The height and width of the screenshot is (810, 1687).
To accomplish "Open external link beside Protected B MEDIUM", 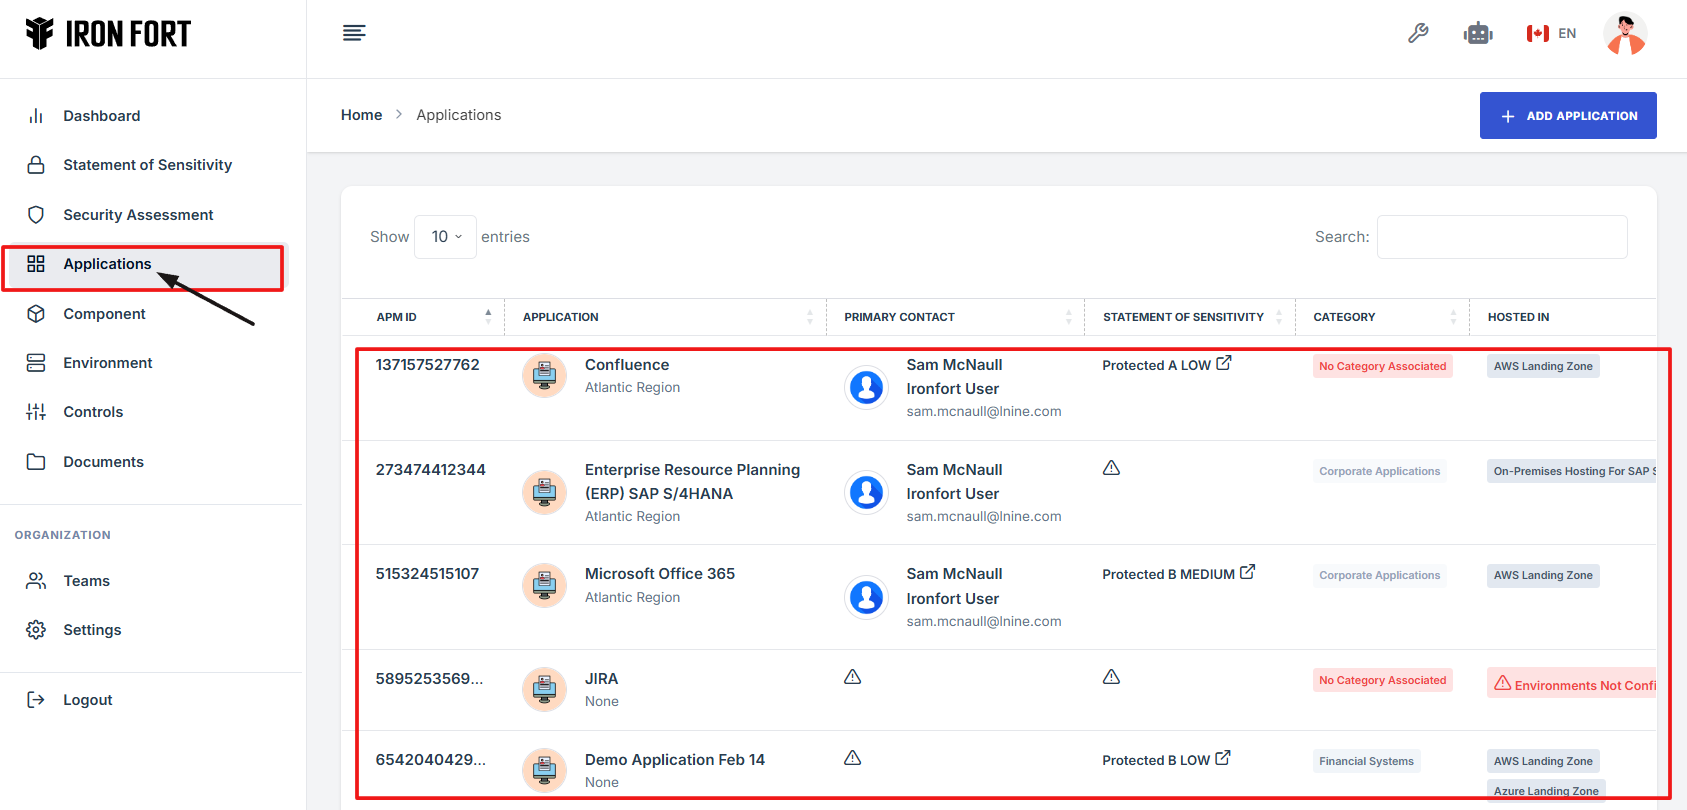I will click(1247, 572).
